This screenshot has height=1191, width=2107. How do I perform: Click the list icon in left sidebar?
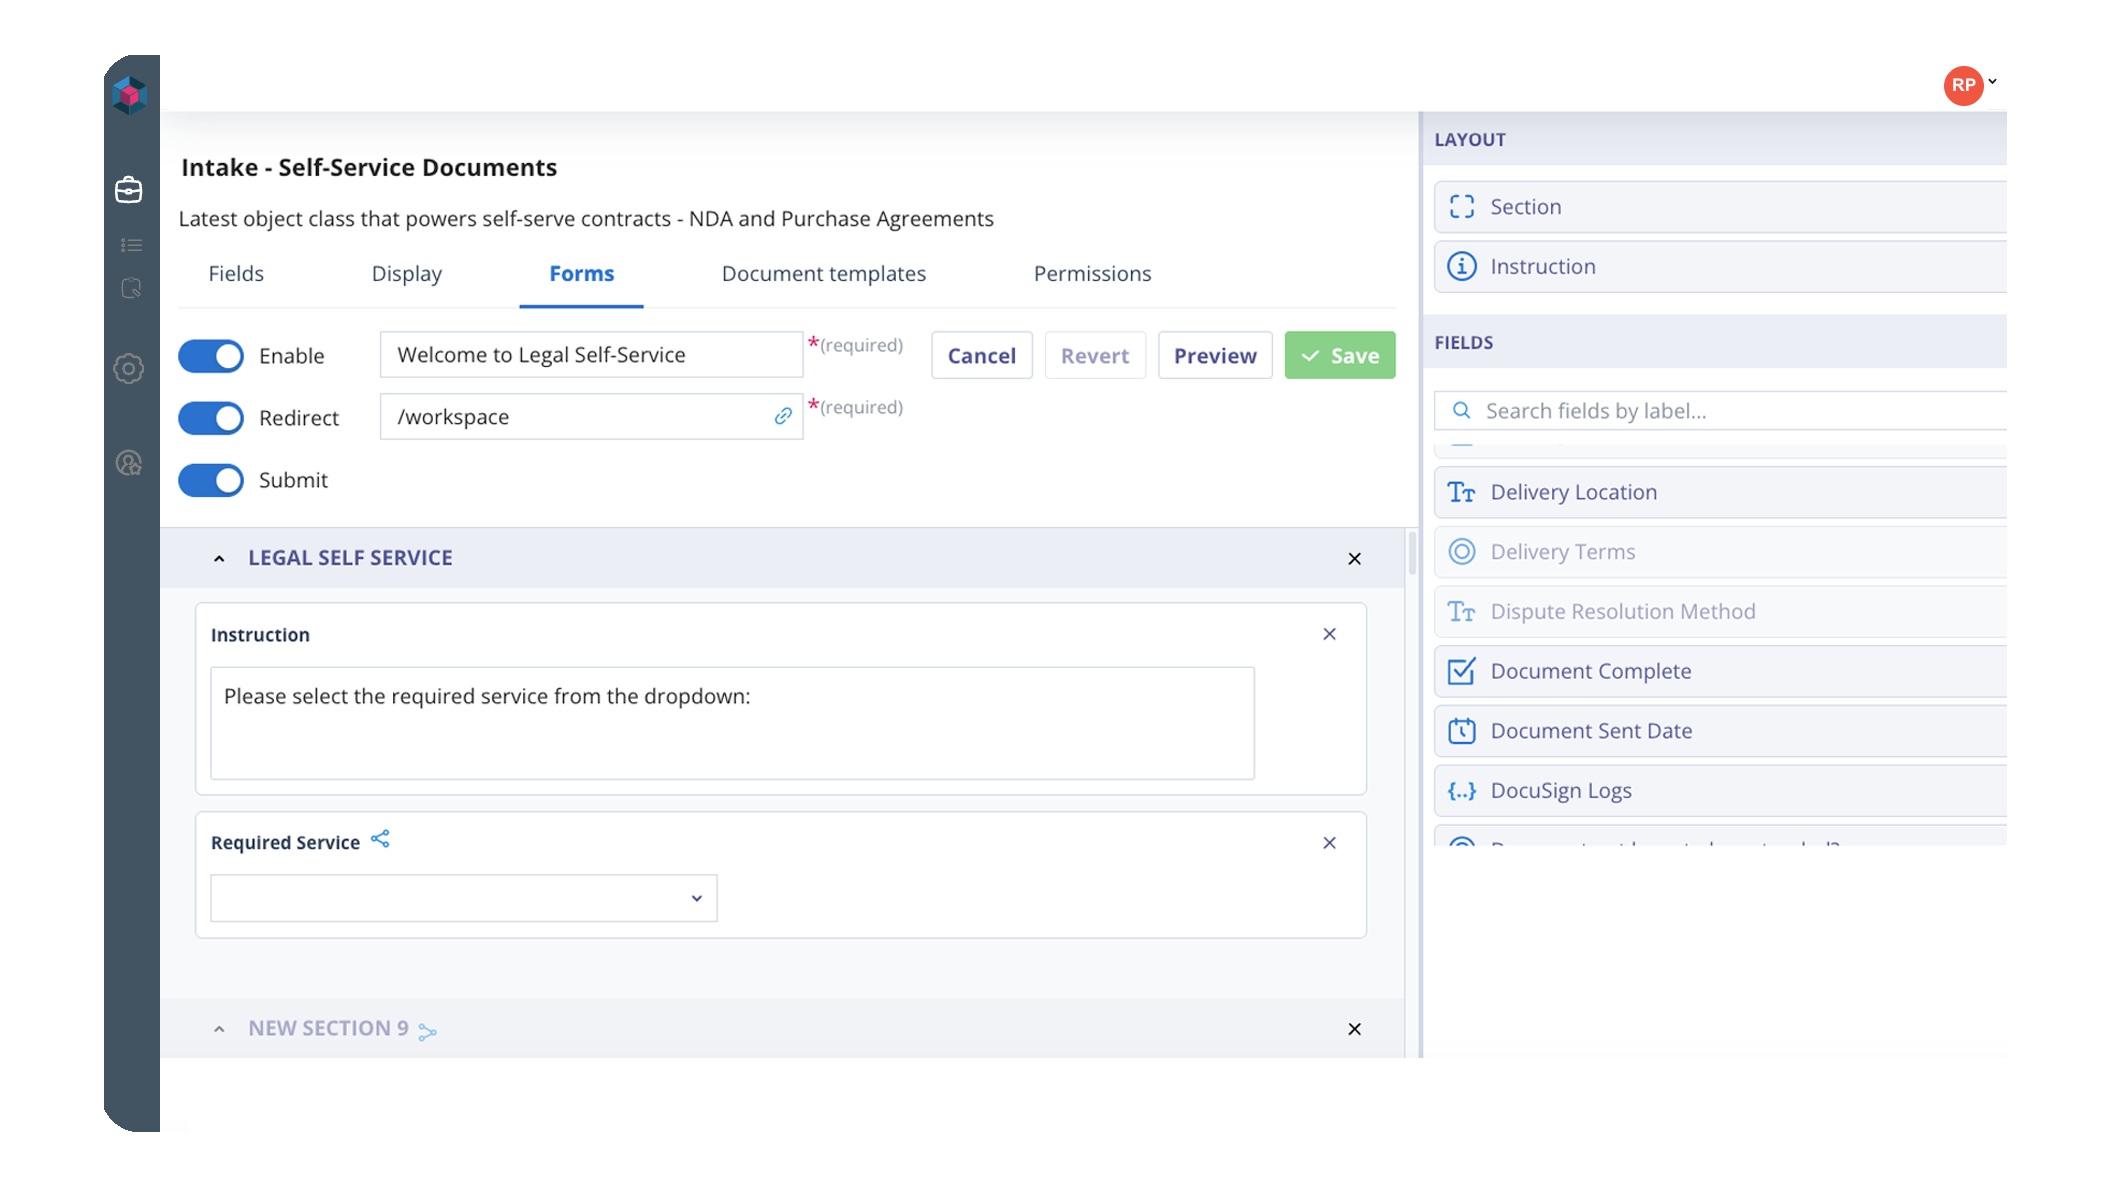(x=131, y=245)
